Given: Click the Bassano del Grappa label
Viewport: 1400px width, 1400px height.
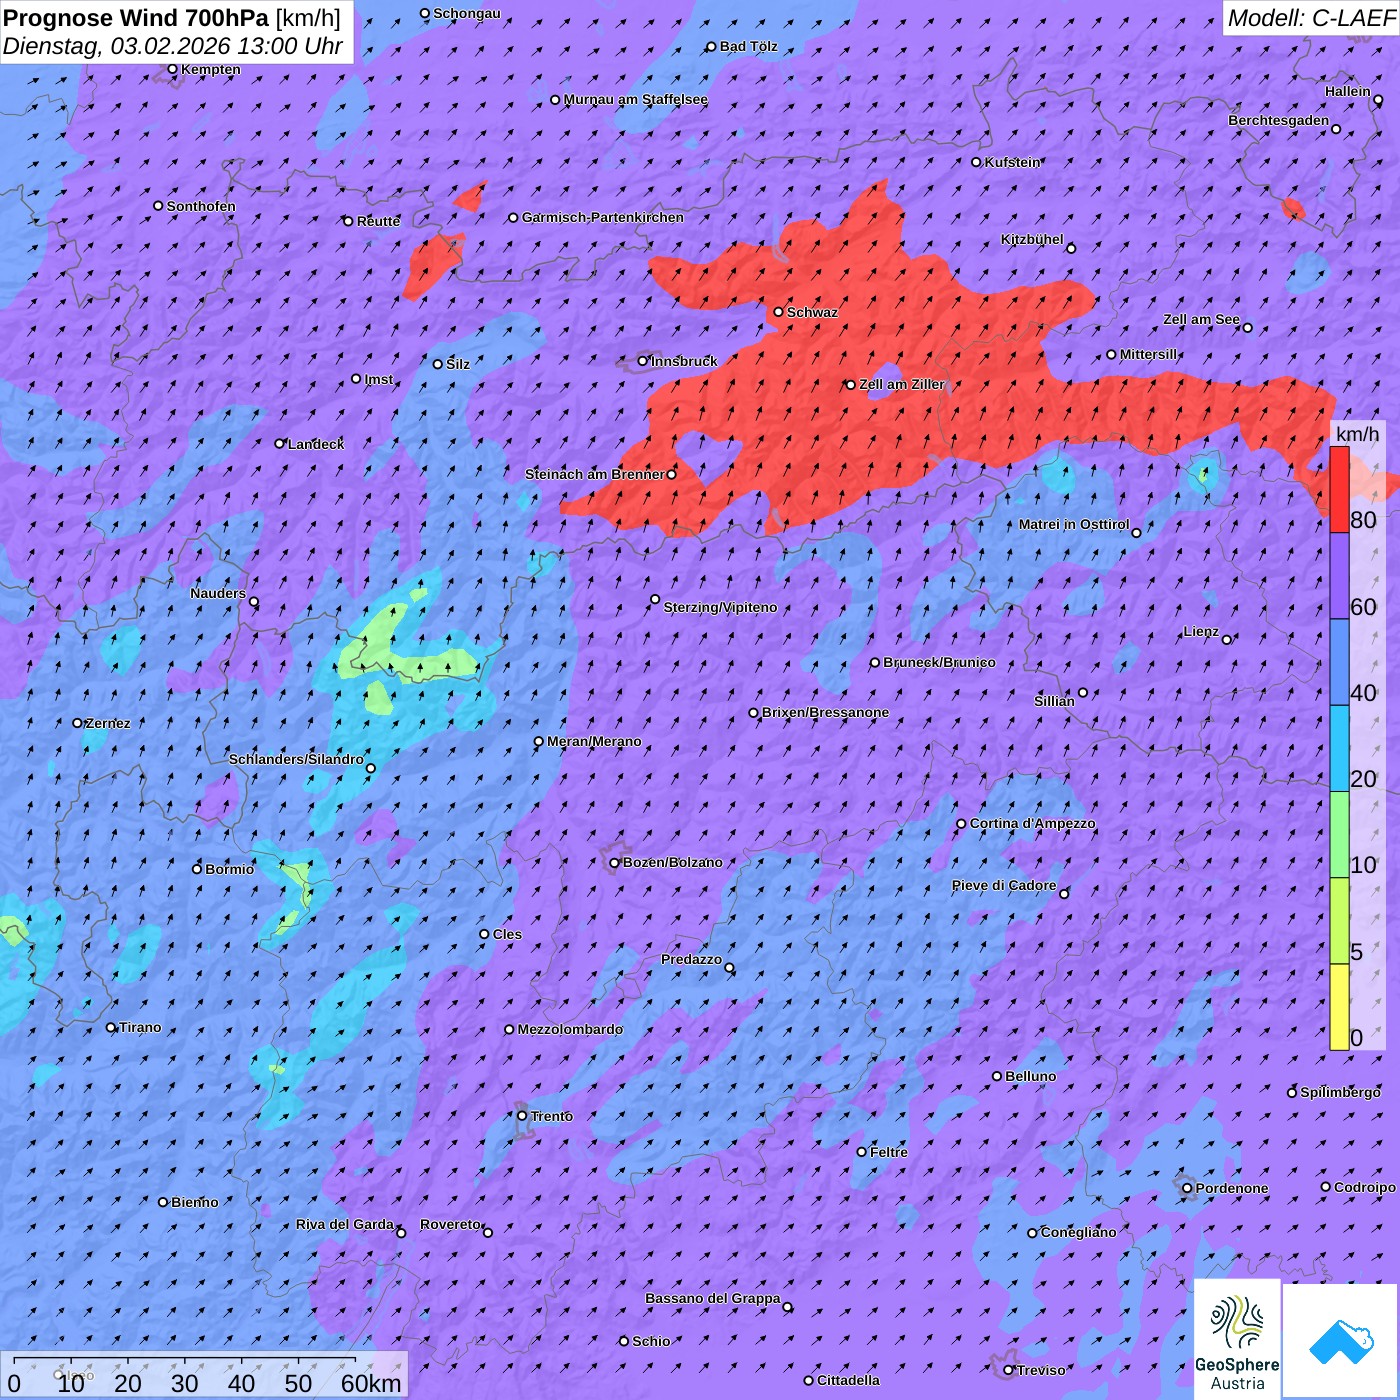Looking at the screenshot, I should click(712, 1298).
